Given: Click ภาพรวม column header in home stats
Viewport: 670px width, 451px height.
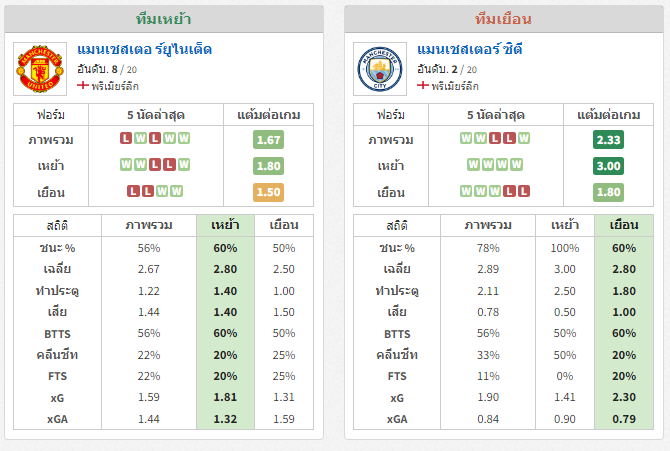Looking at the screenshot, I should (149, 225).
